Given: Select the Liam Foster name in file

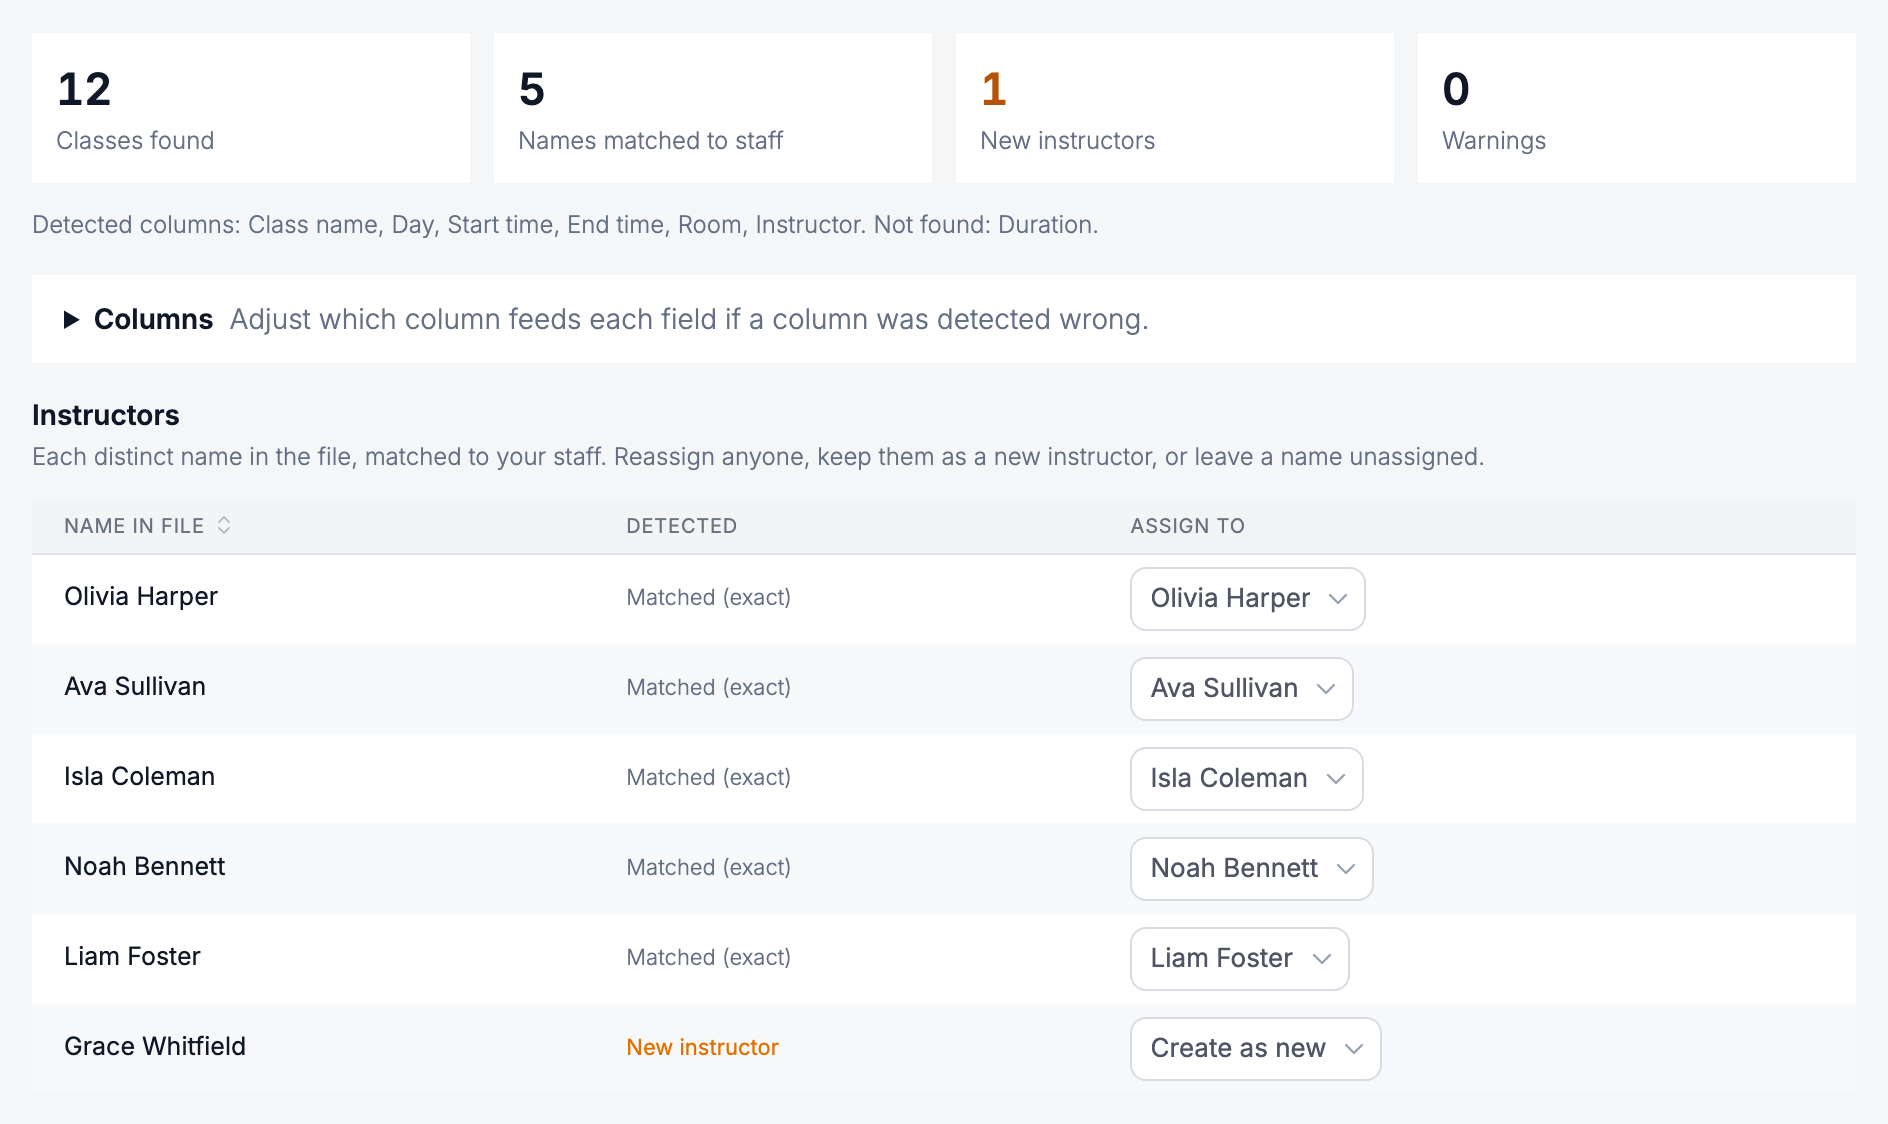Looking at the screenshot, I should (x=132, y=957).
